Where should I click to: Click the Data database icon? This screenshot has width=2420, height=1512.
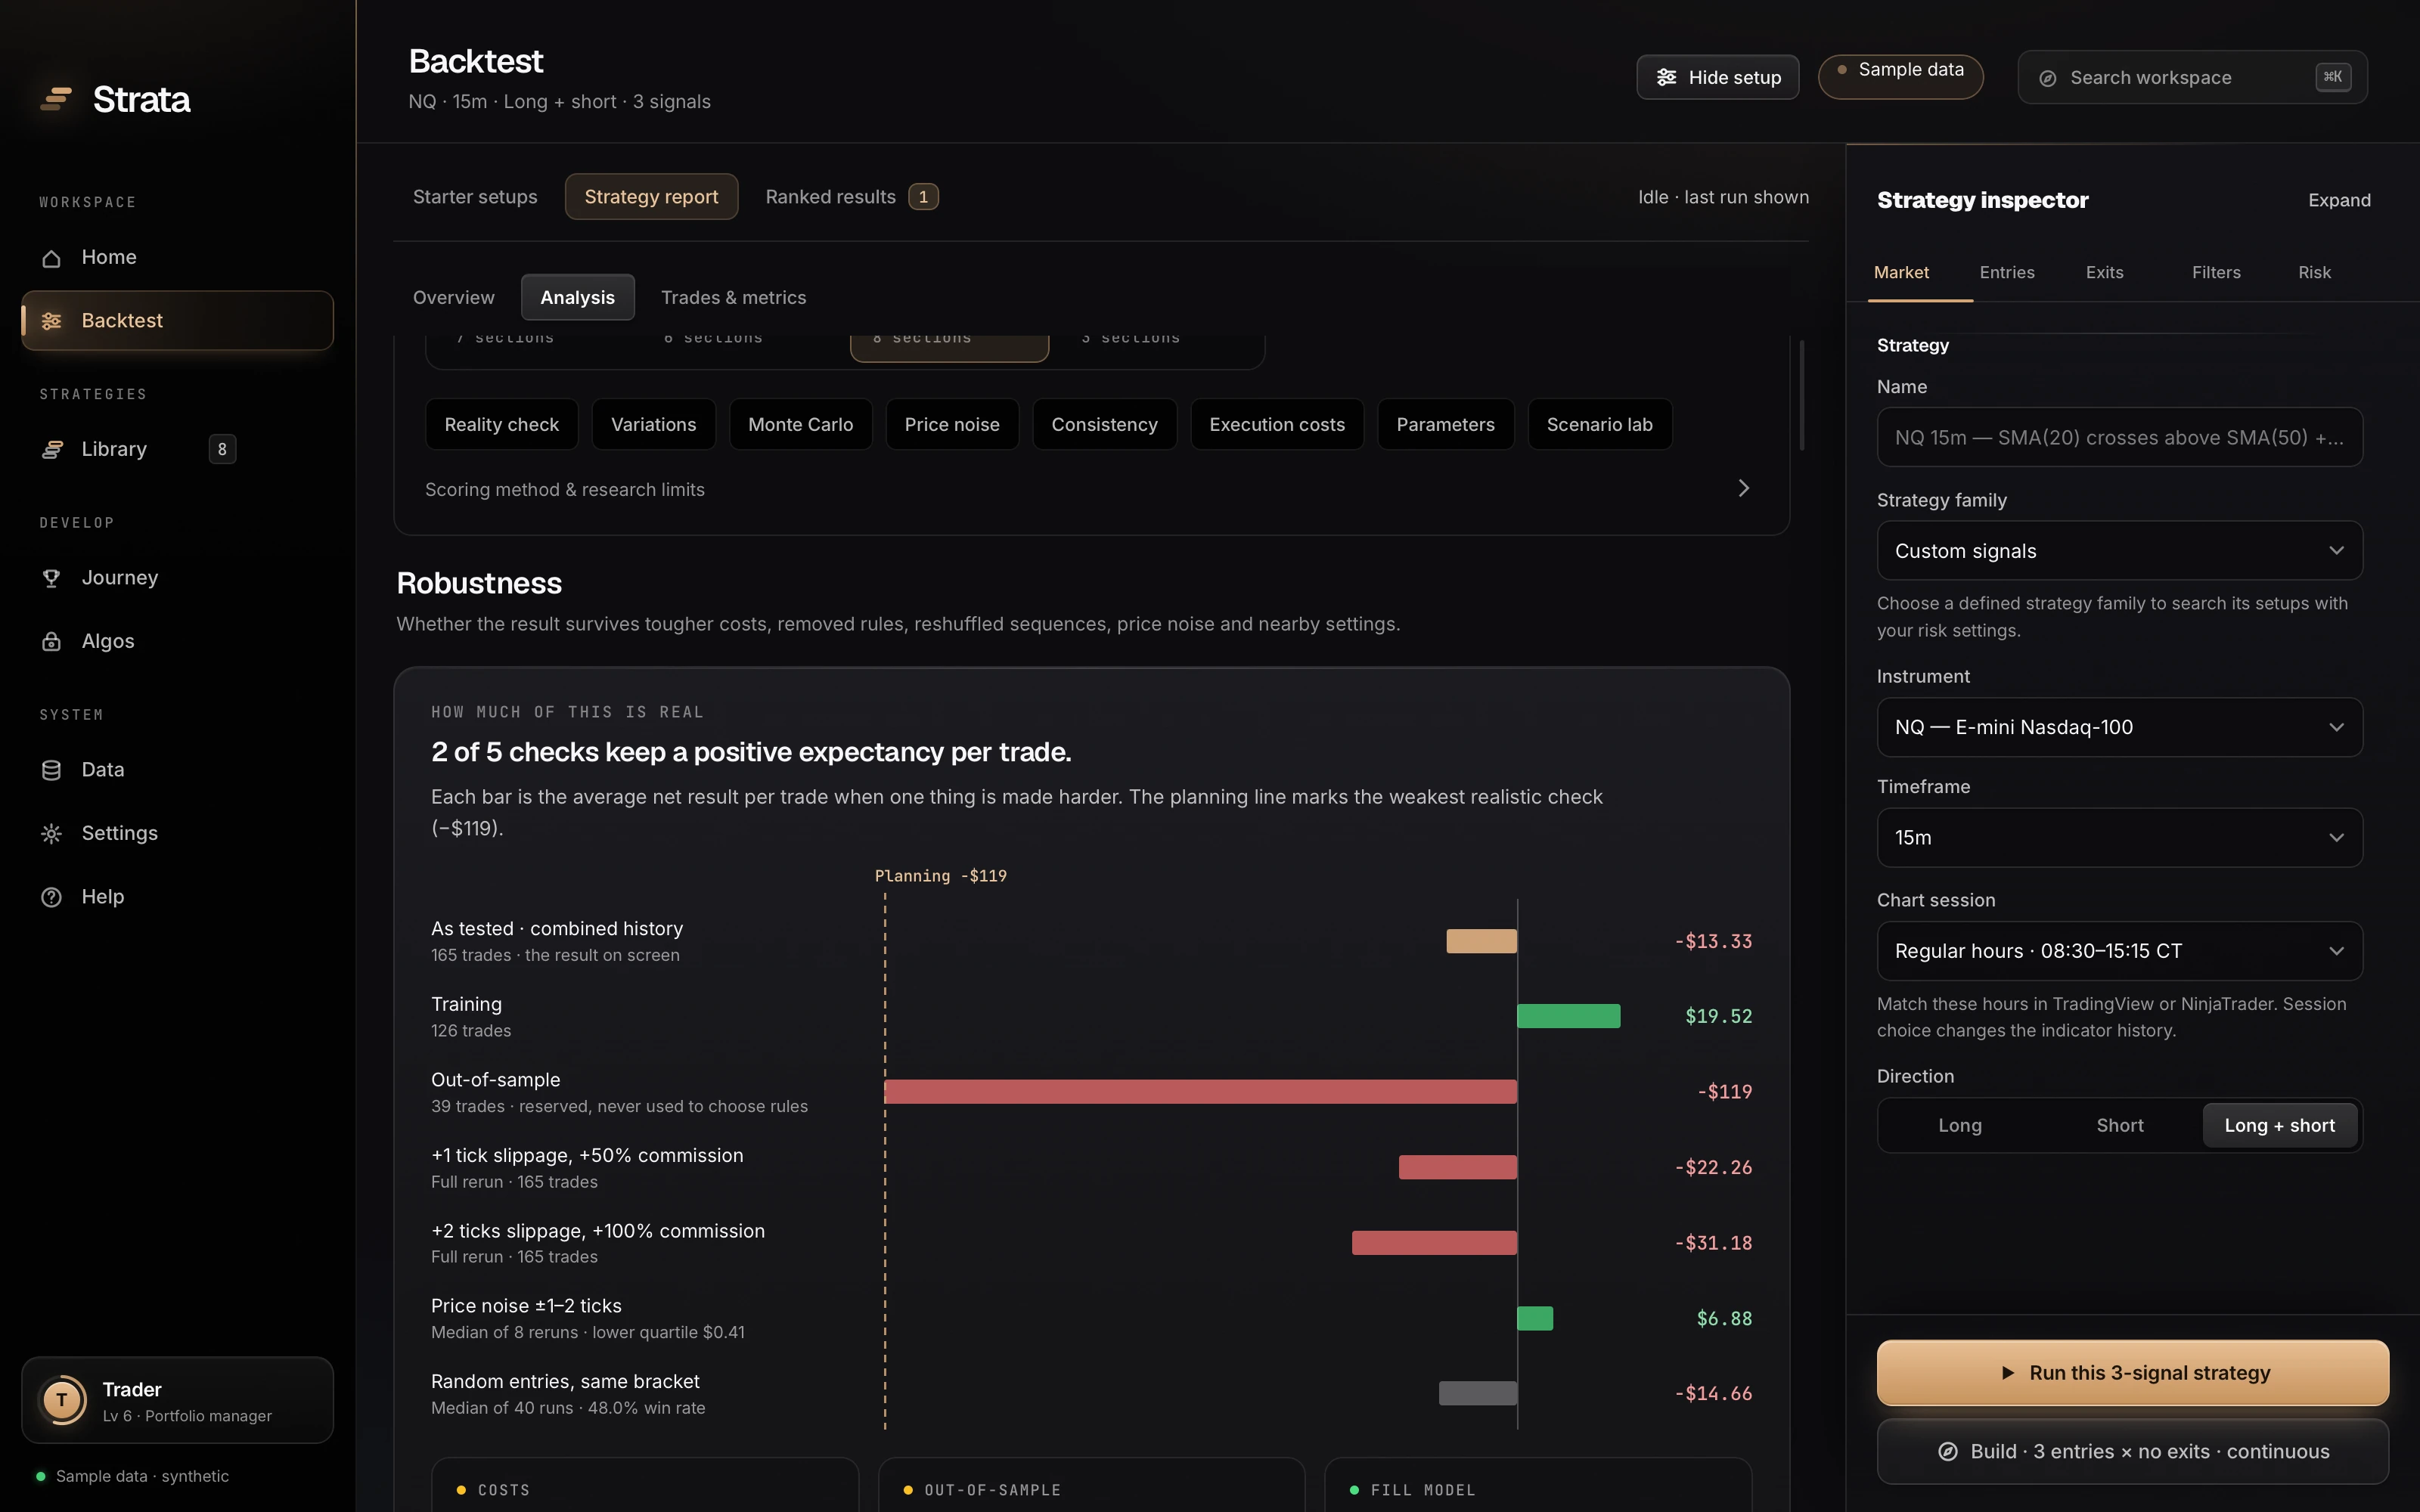(52, 770)
